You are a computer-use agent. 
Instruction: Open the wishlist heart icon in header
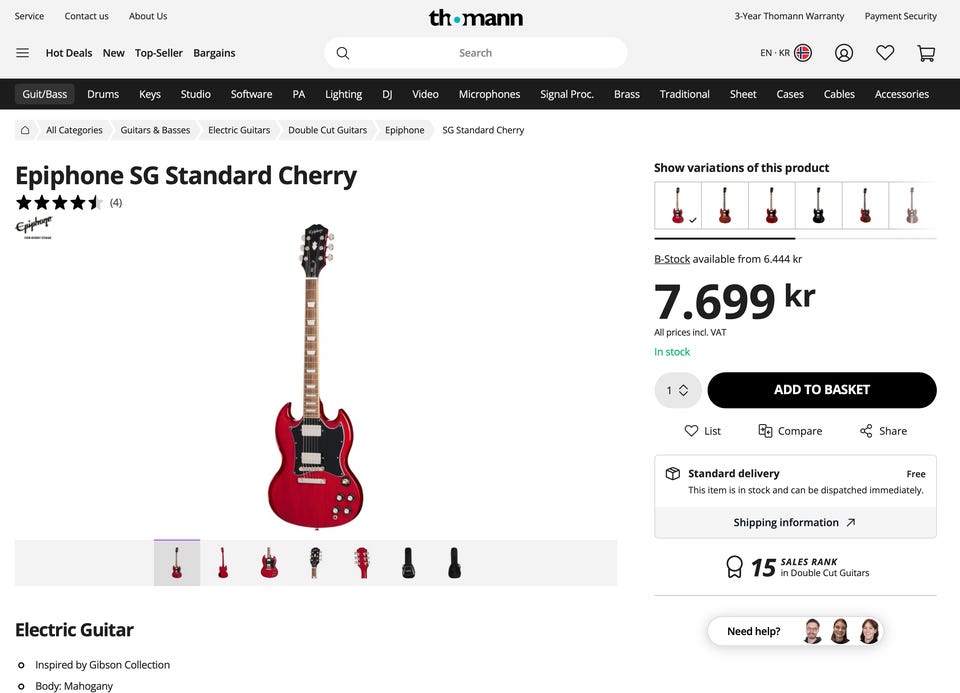coord(885,53)
